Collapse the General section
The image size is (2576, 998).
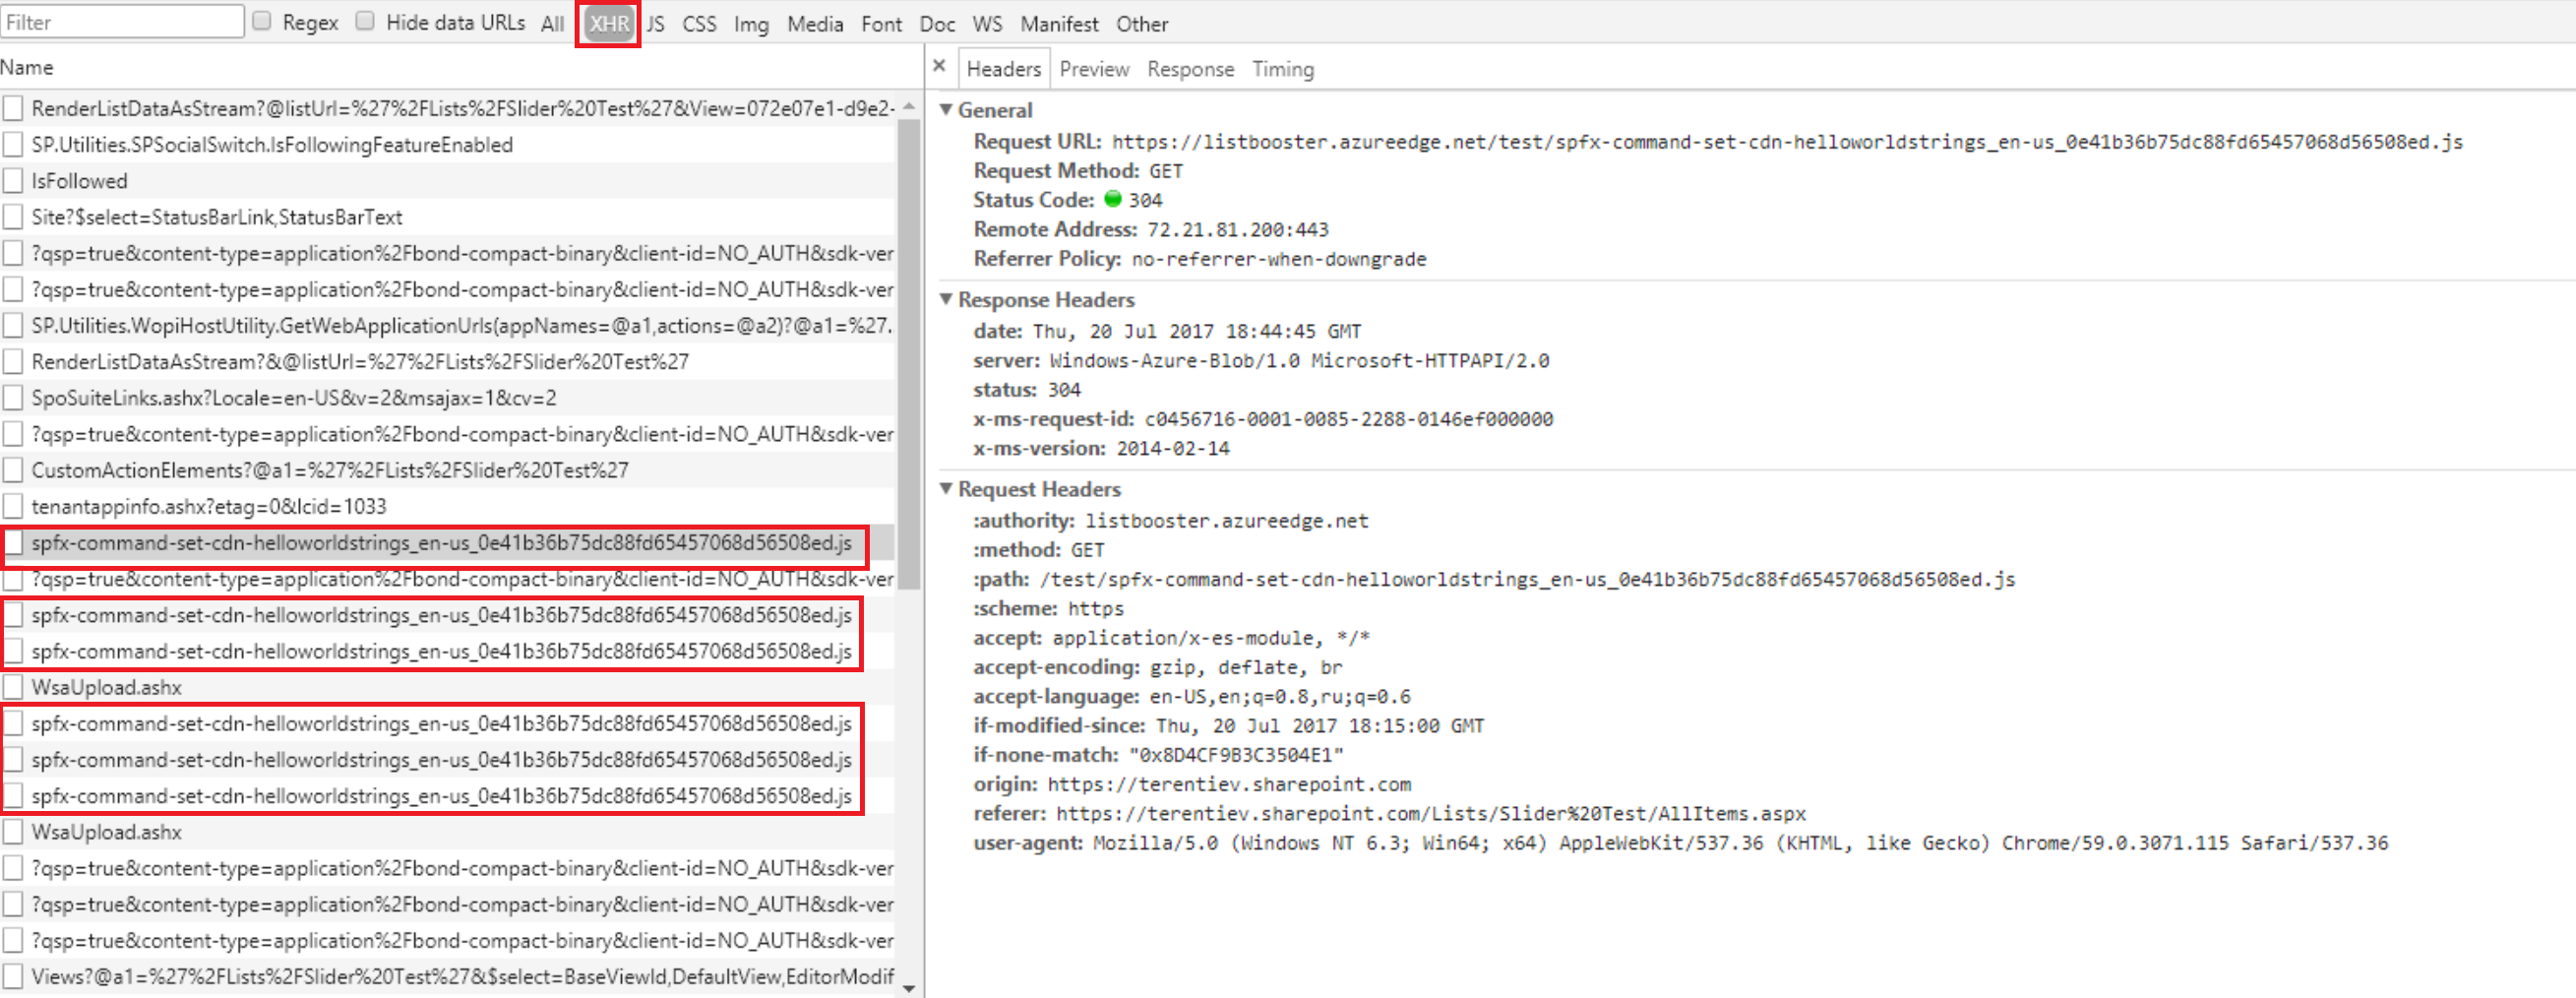[947, 110]
